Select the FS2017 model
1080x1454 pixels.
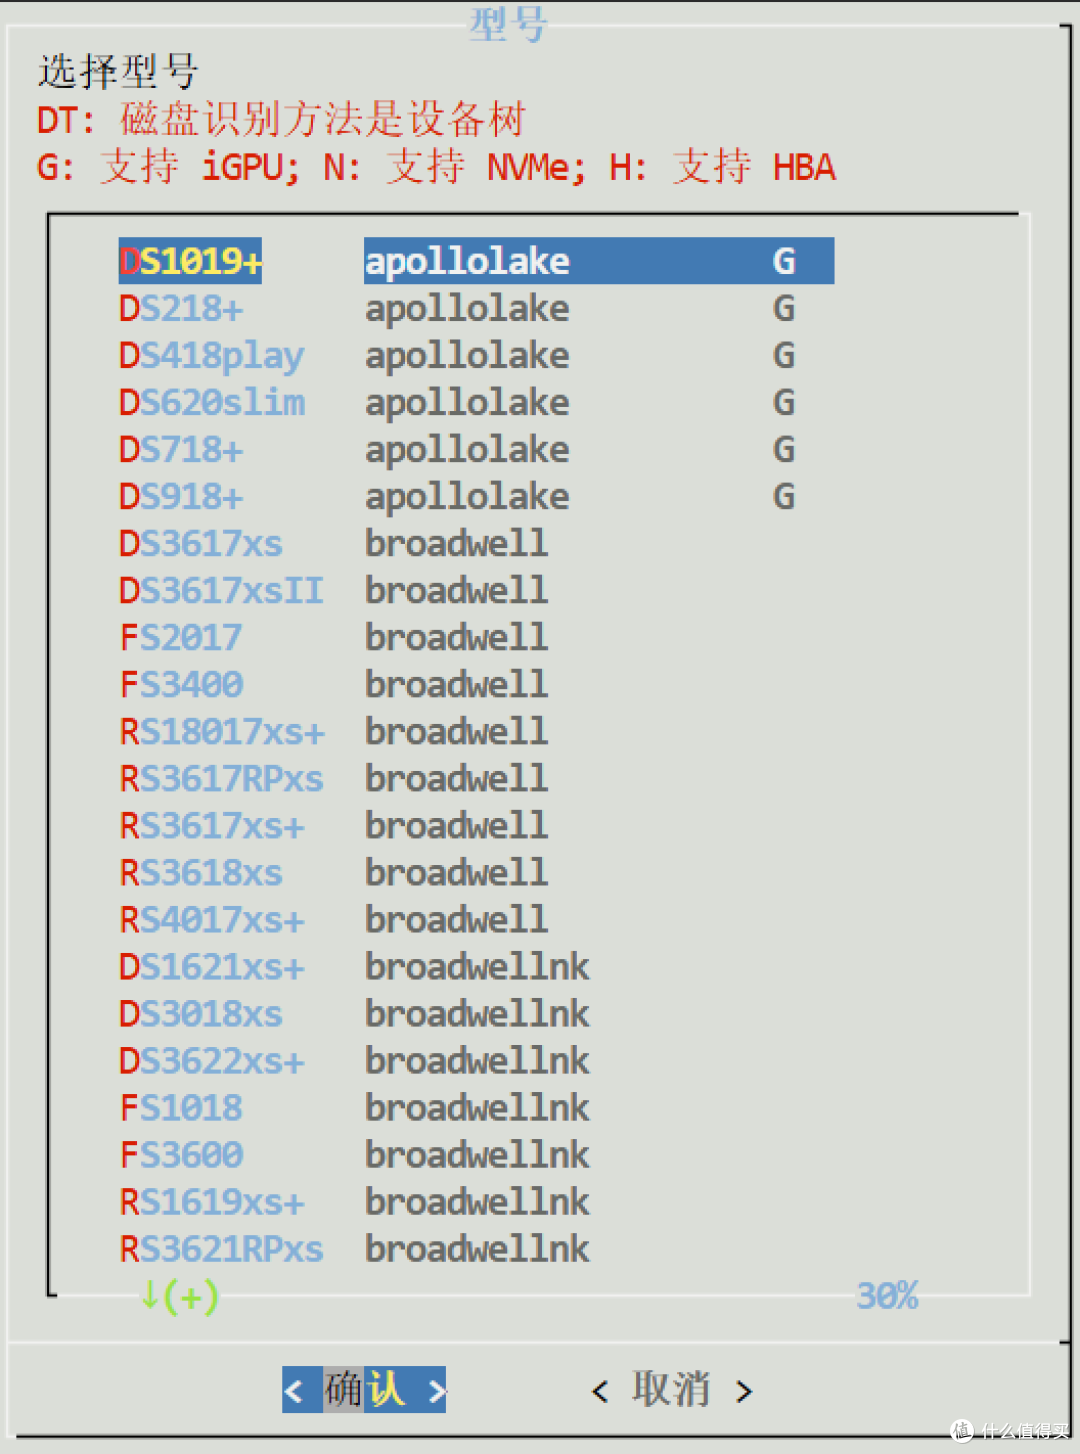click(x=476, y=637)
